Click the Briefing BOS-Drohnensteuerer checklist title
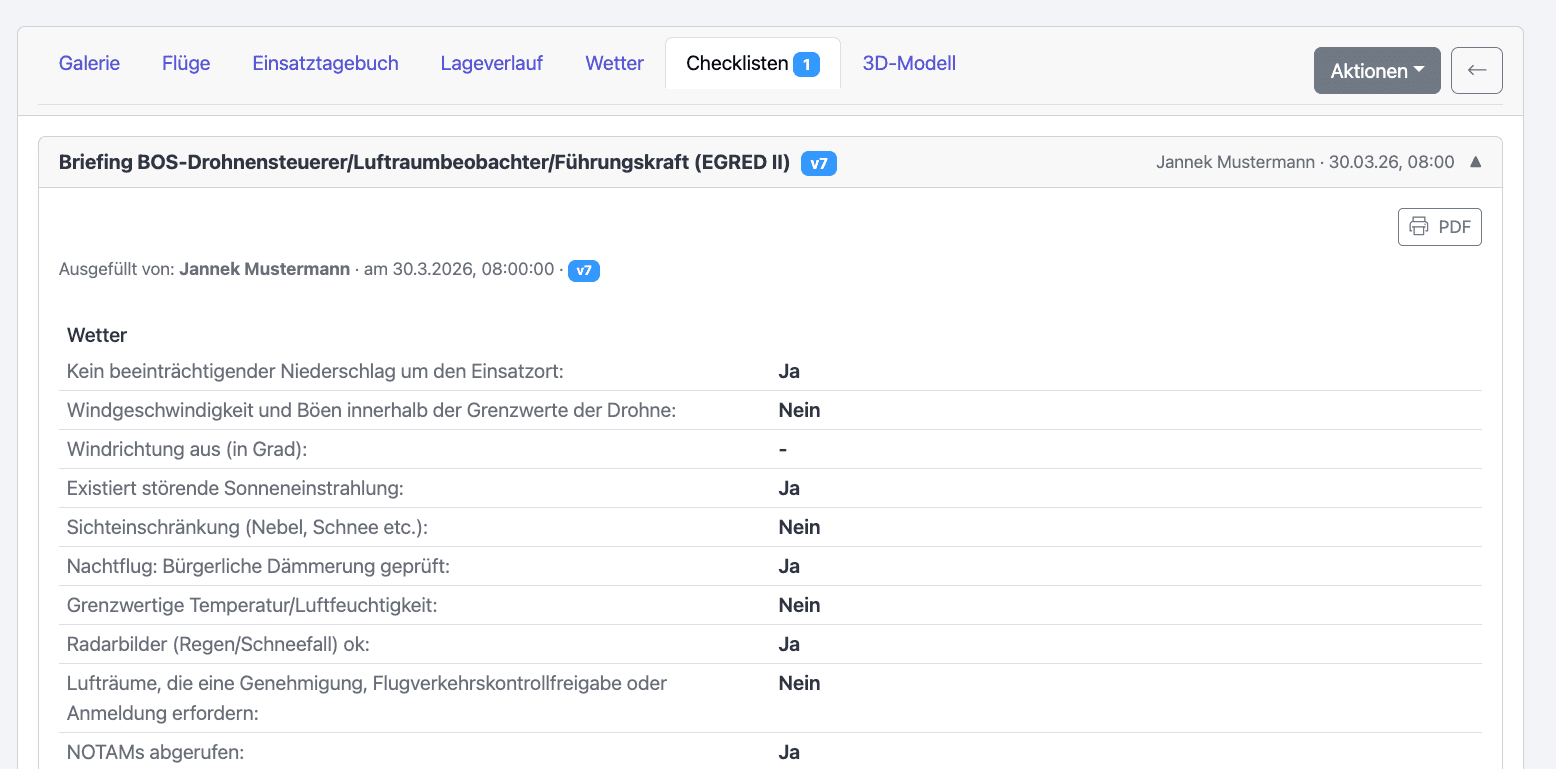The width and height of the screenshot is (1556, 769). [x=425, y=162]
